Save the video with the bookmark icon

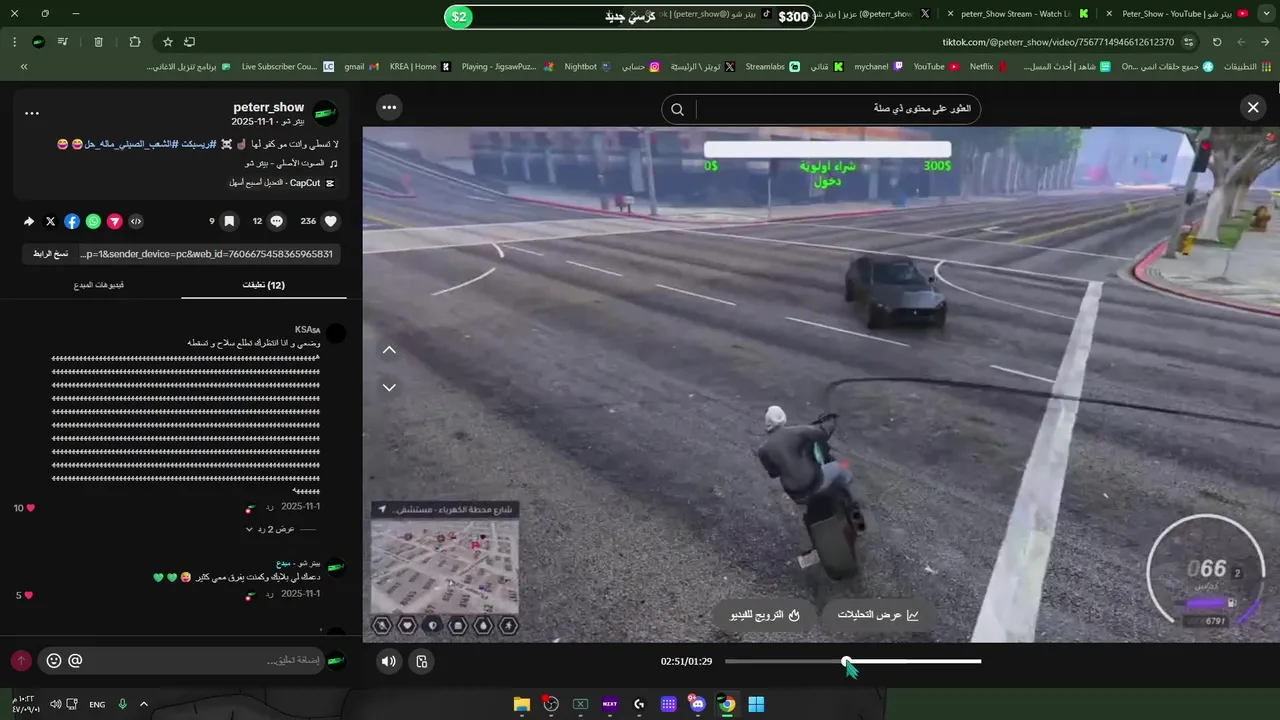pos(229,221)
